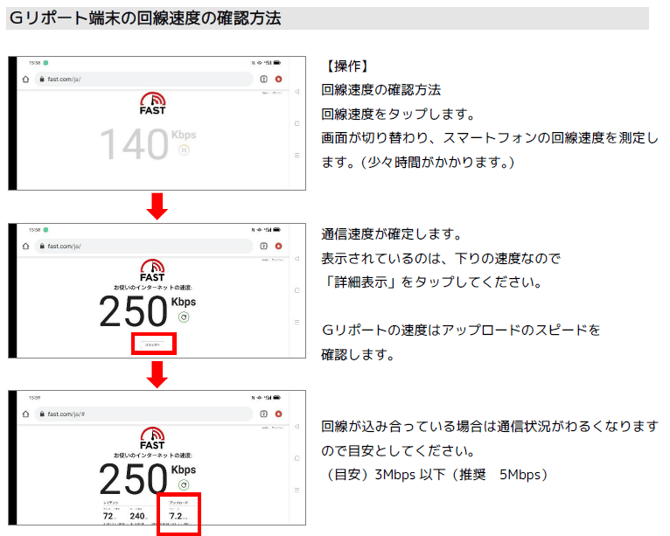Open the tab switcher icon in the 140 Kbps screenshot
670x536 pixels.
pos(264,79)
